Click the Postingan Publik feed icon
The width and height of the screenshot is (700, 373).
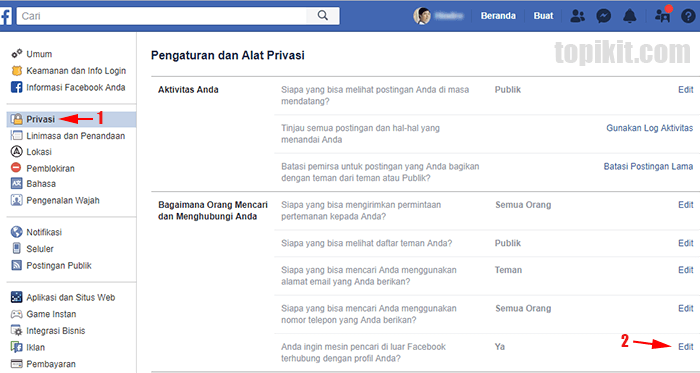(17, 265)
